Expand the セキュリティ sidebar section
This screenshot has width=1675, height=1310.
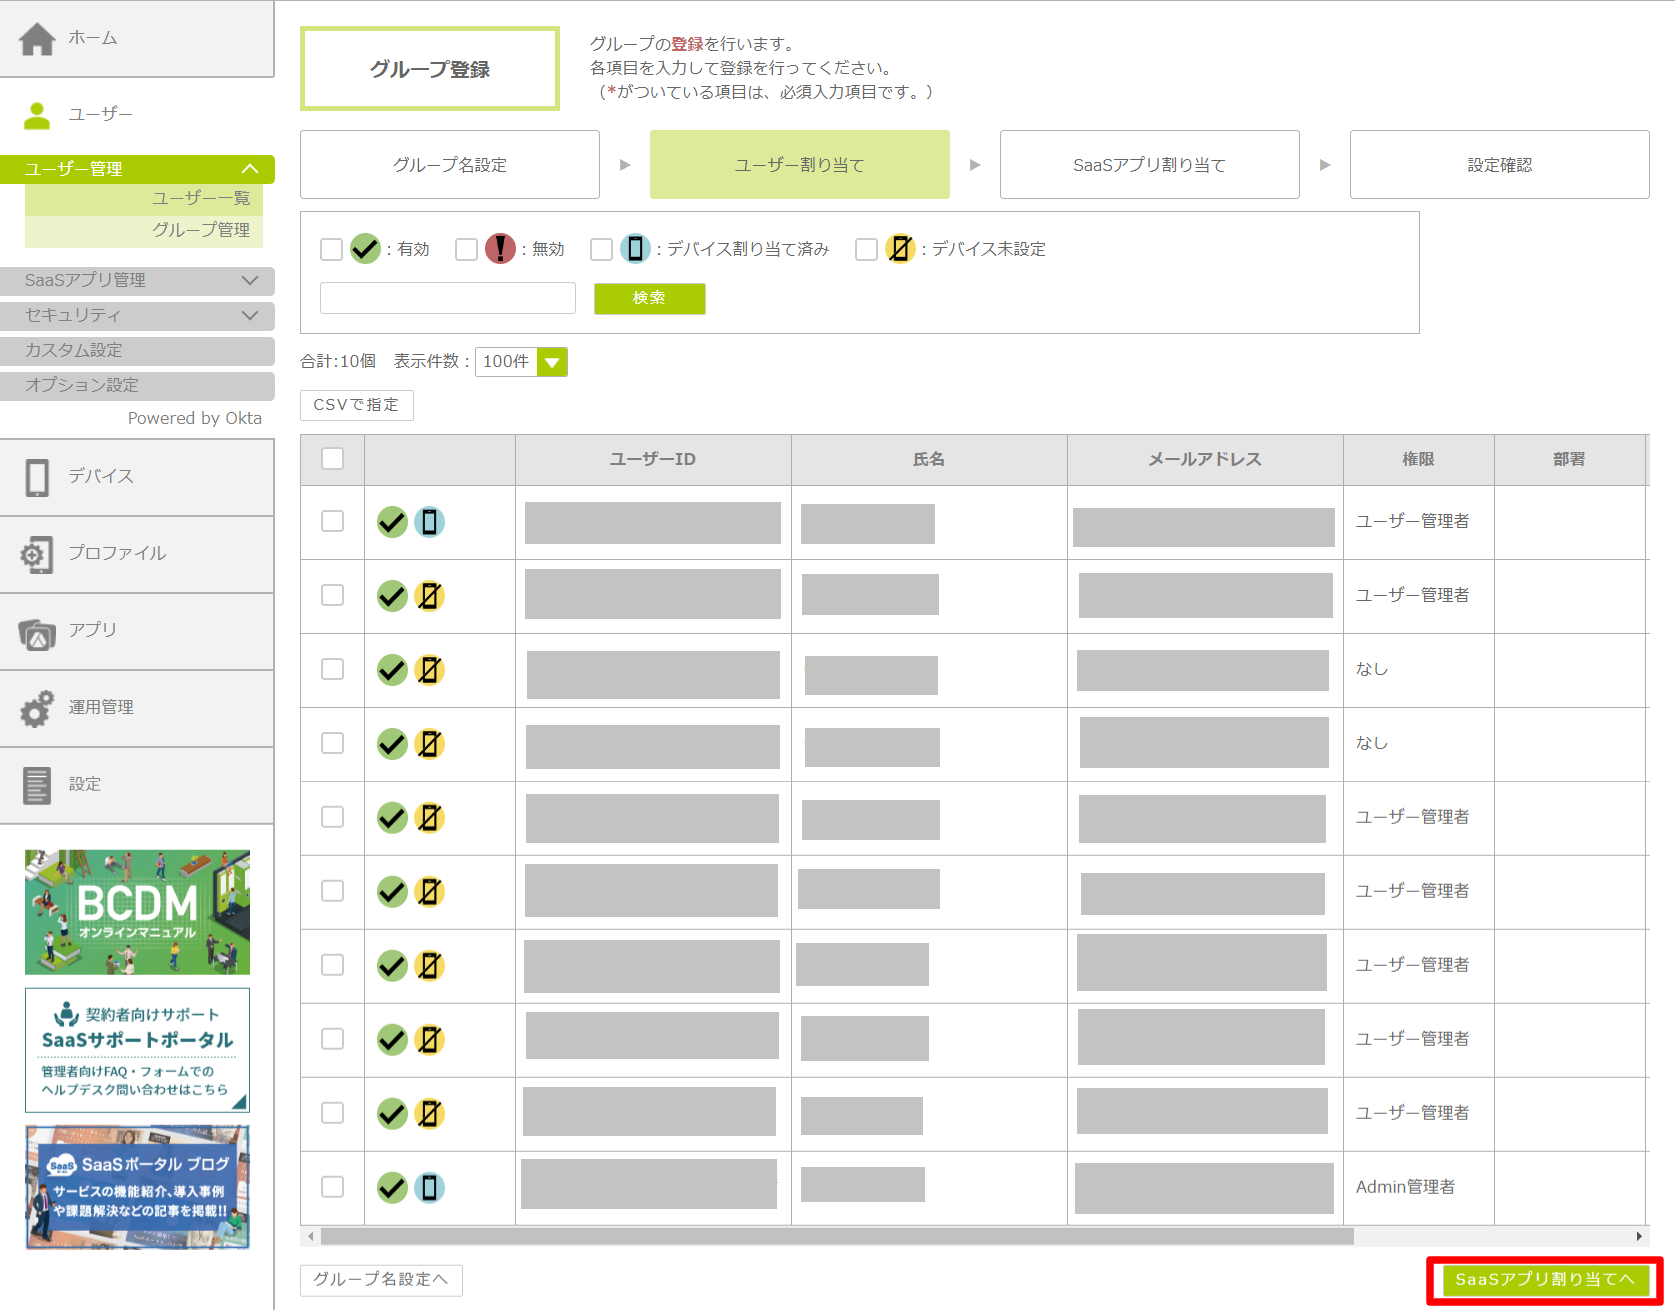137,316
